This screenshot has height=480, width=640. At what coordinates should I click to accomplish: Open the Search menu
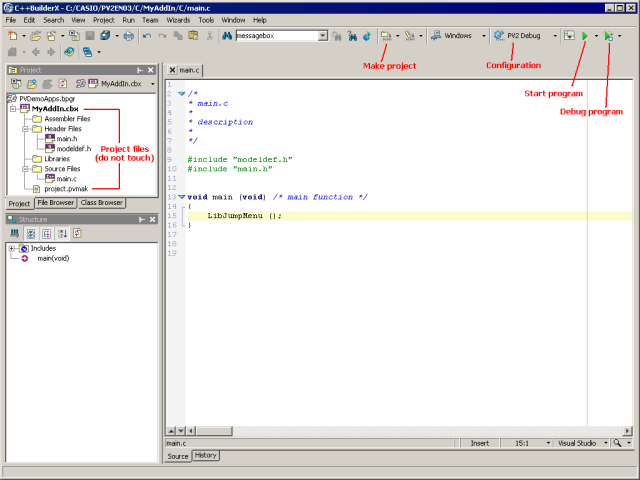[53, 20]
